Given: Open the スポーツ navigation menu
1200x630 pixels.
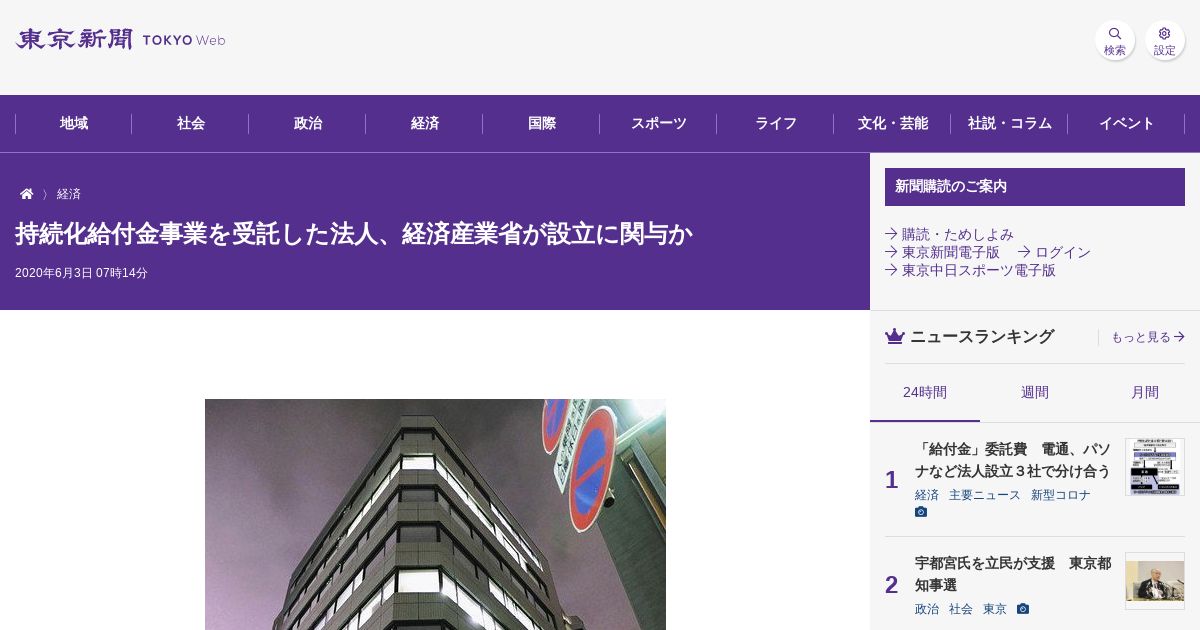Looking at the screenshot, I should [x=659, y=124].
